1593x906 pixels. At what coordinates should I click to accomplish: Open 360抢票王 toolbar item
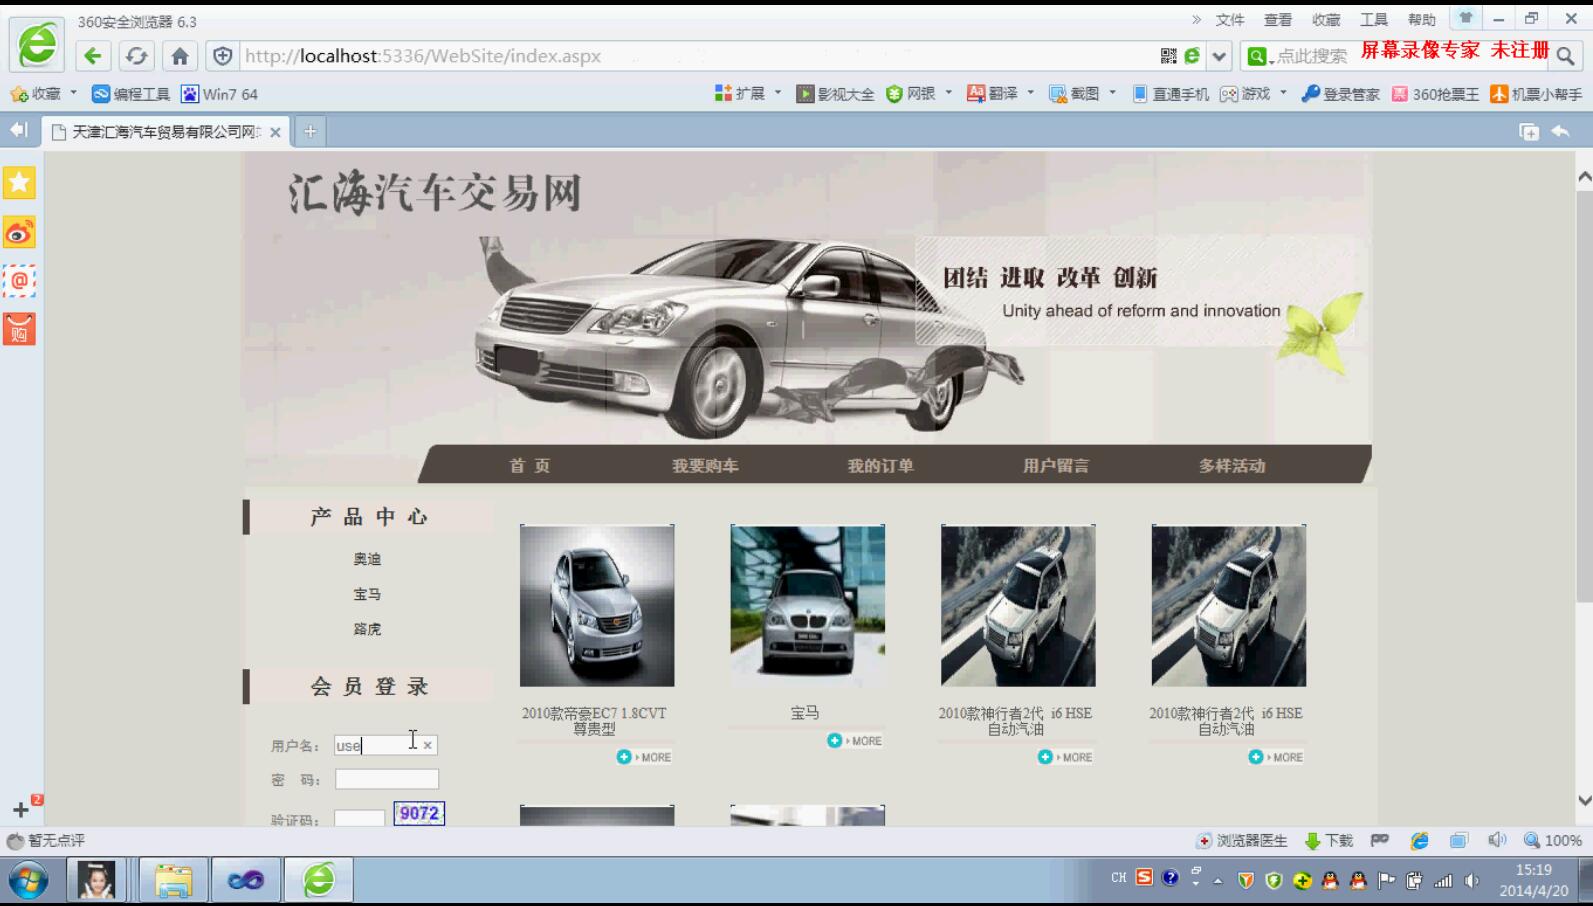tap(1435, 94)
